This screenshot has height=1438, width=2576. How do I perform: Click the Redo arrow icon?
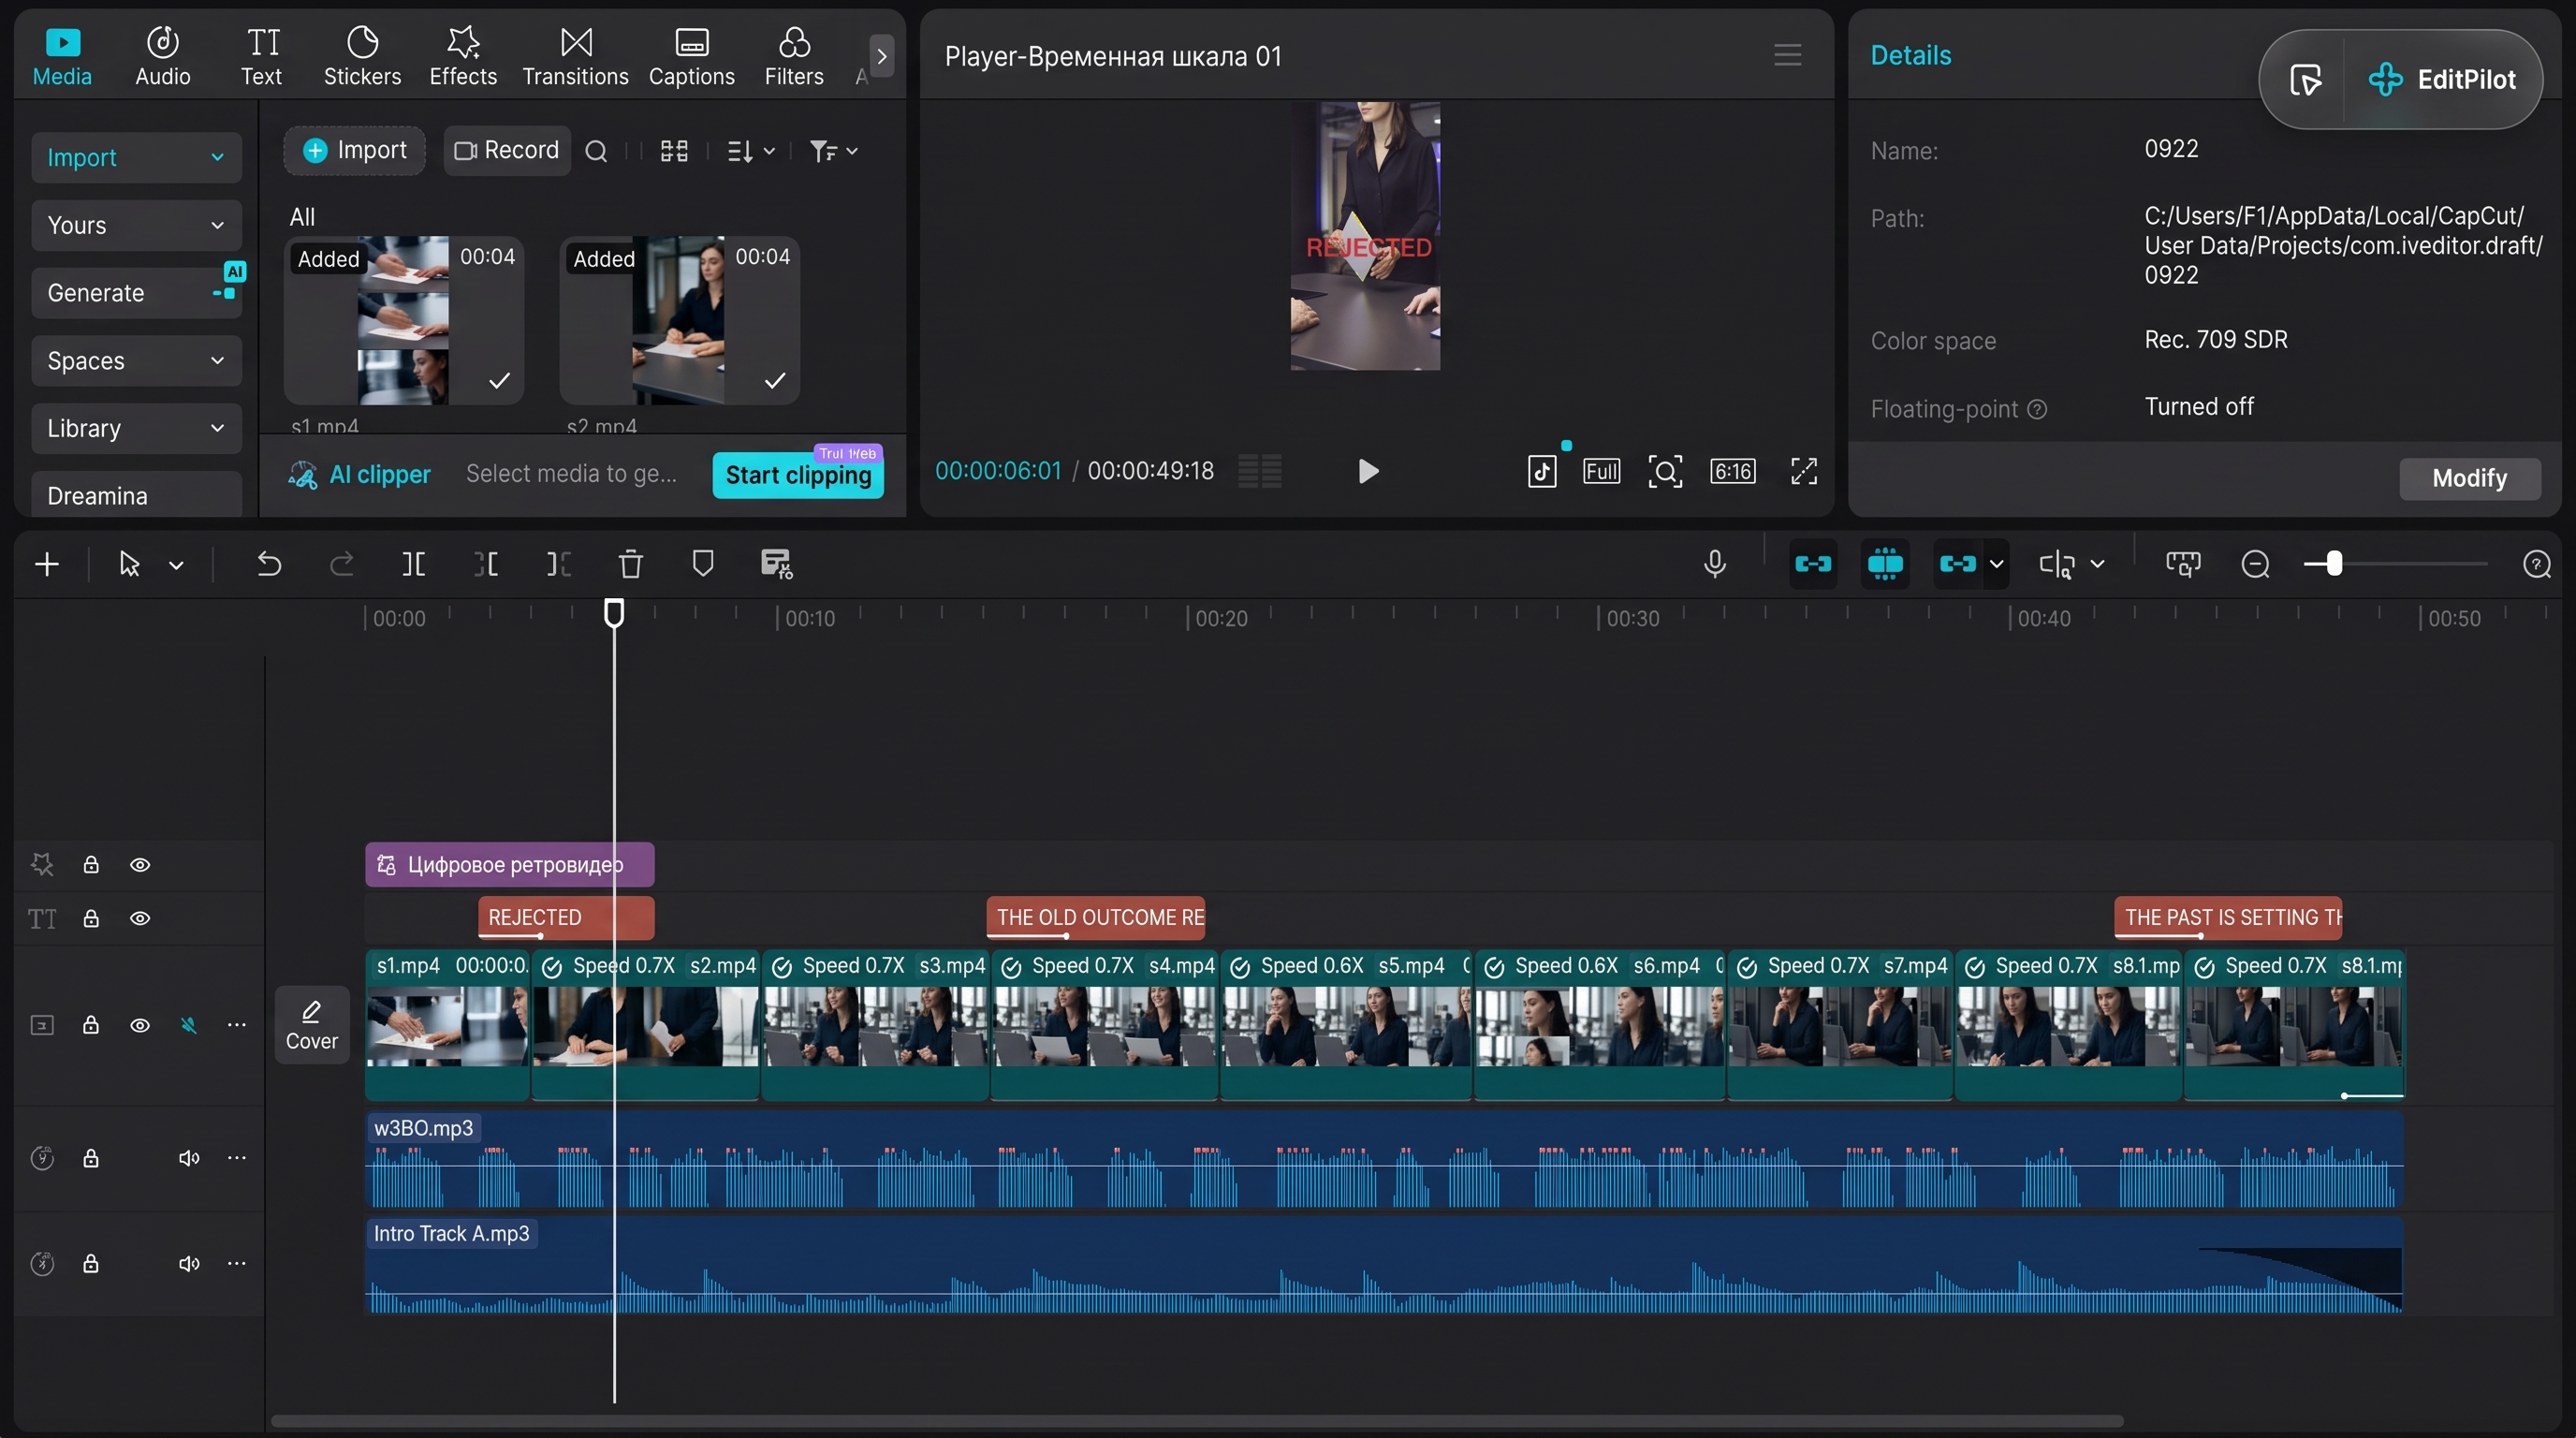pos(341,564)
